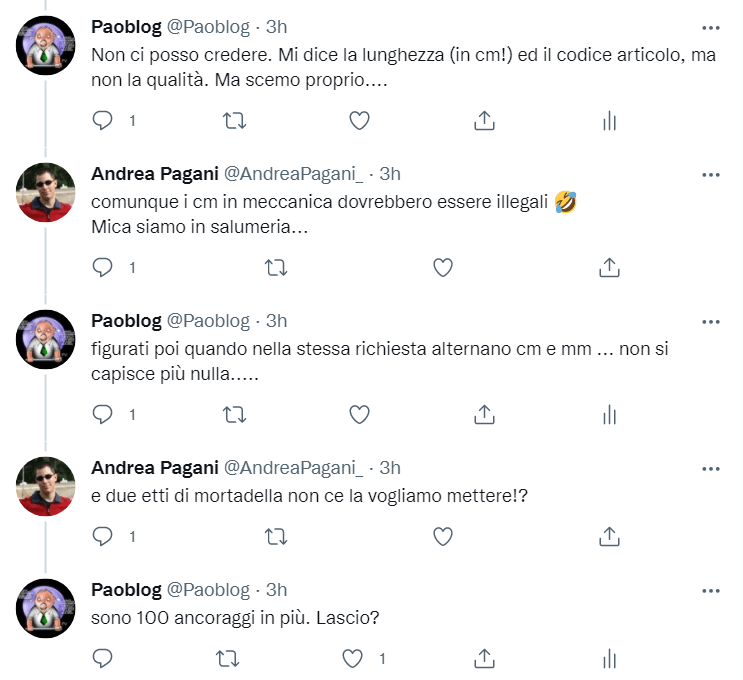Reply to the 'comunque i cm in meccanica' tweet
This screenshot has height=680, width=743.
103,267
